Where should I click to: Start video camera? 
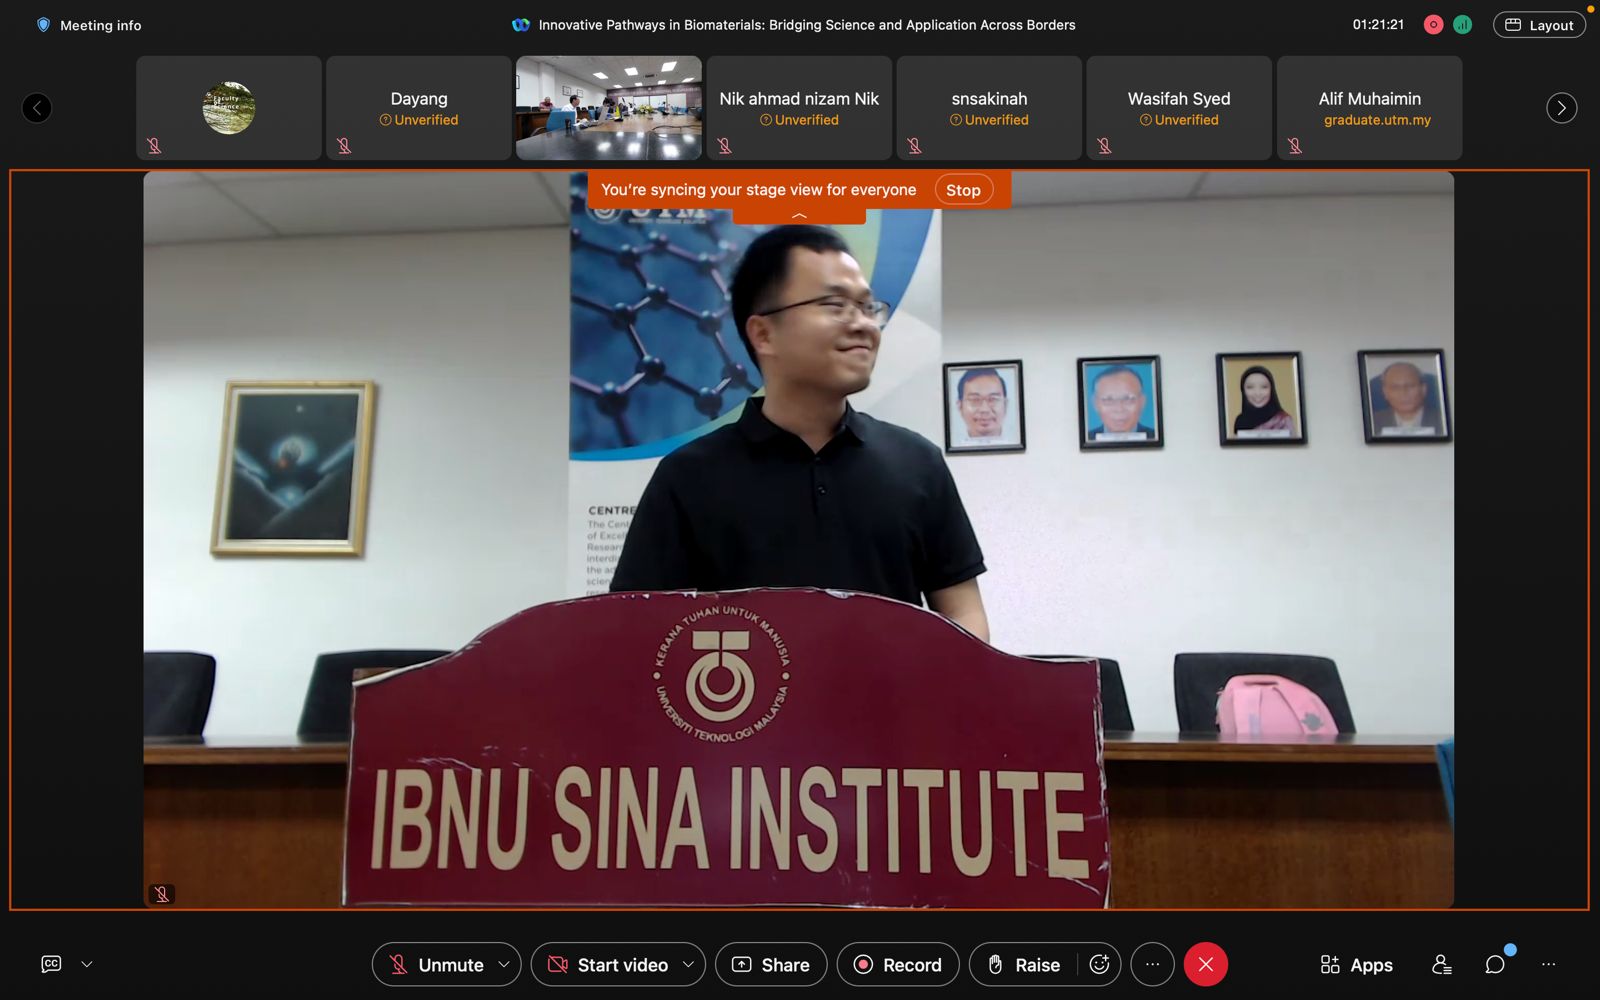[x=608, y=965]
